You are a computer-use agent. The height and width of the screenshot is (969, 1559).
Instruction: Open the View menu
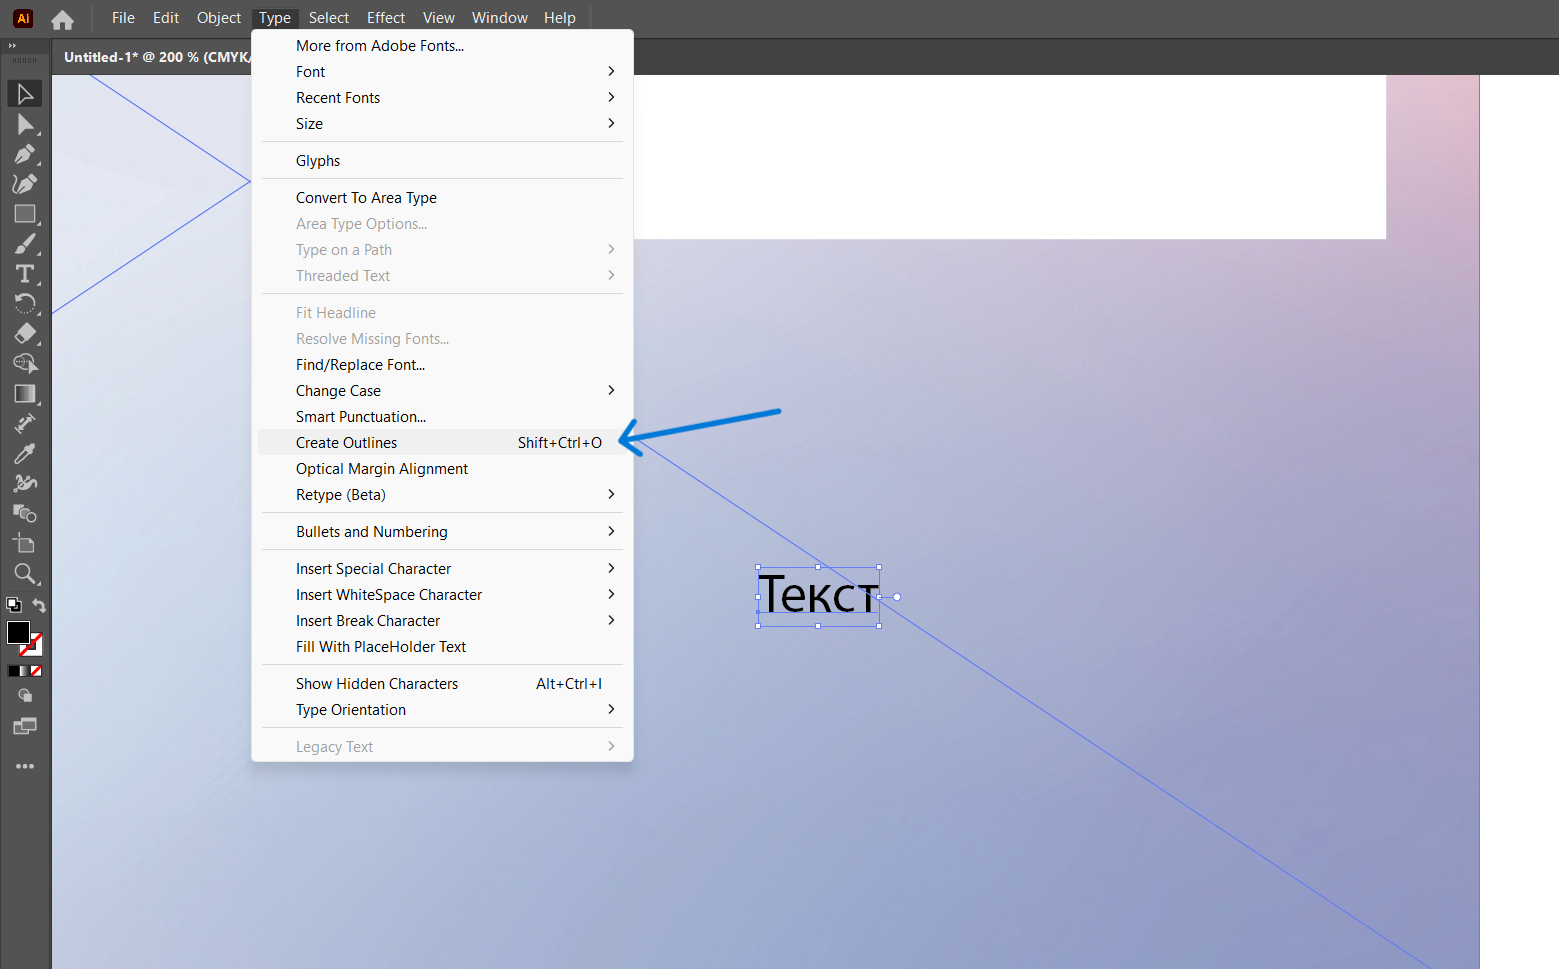[439, 18]
